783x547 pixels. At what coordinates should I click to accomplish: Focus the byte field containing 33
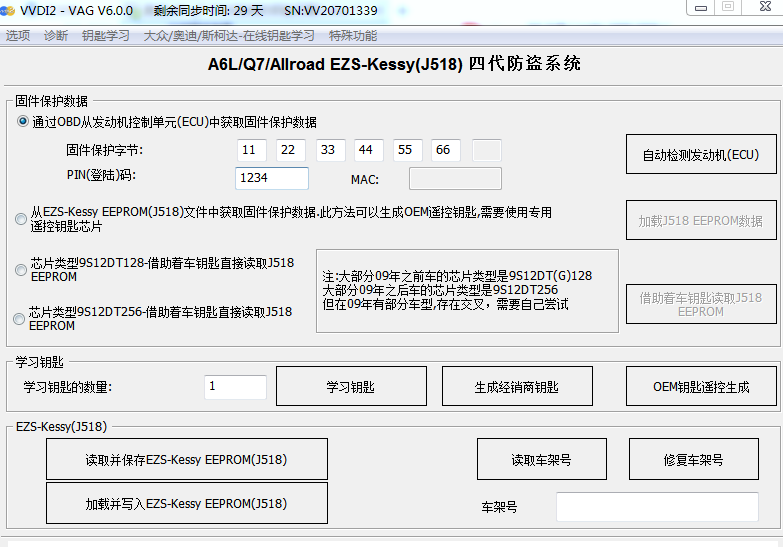pos(330,150)
